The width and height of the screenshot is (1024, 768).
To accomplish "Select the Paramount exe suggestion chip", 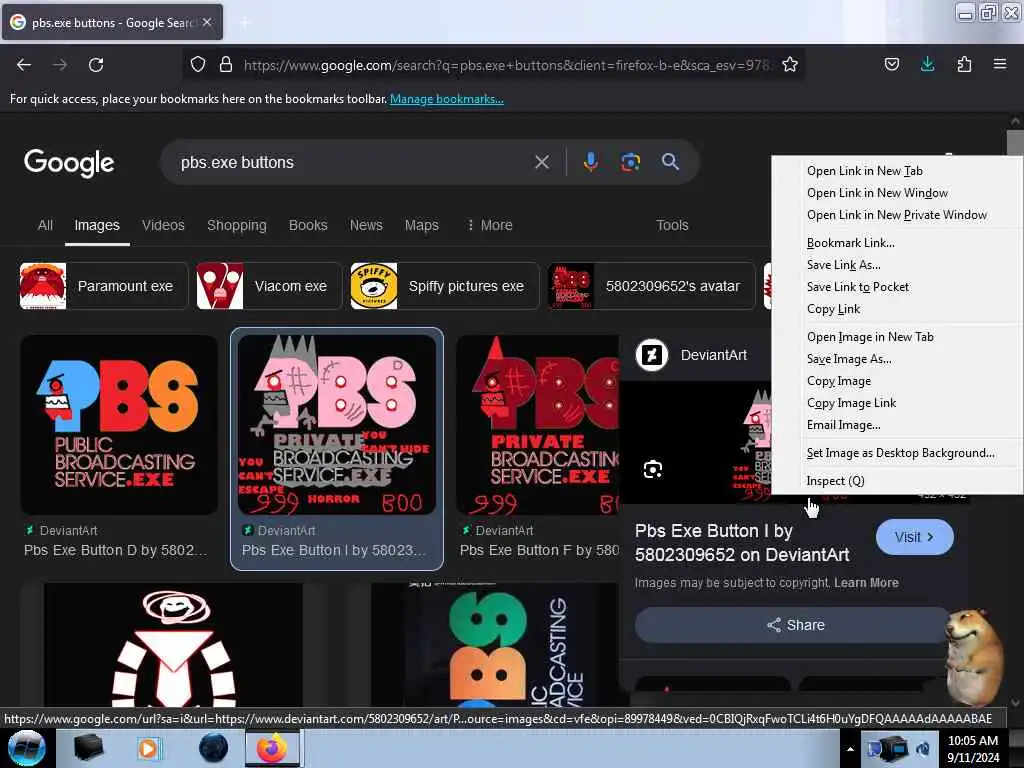I will coord(104,286).
